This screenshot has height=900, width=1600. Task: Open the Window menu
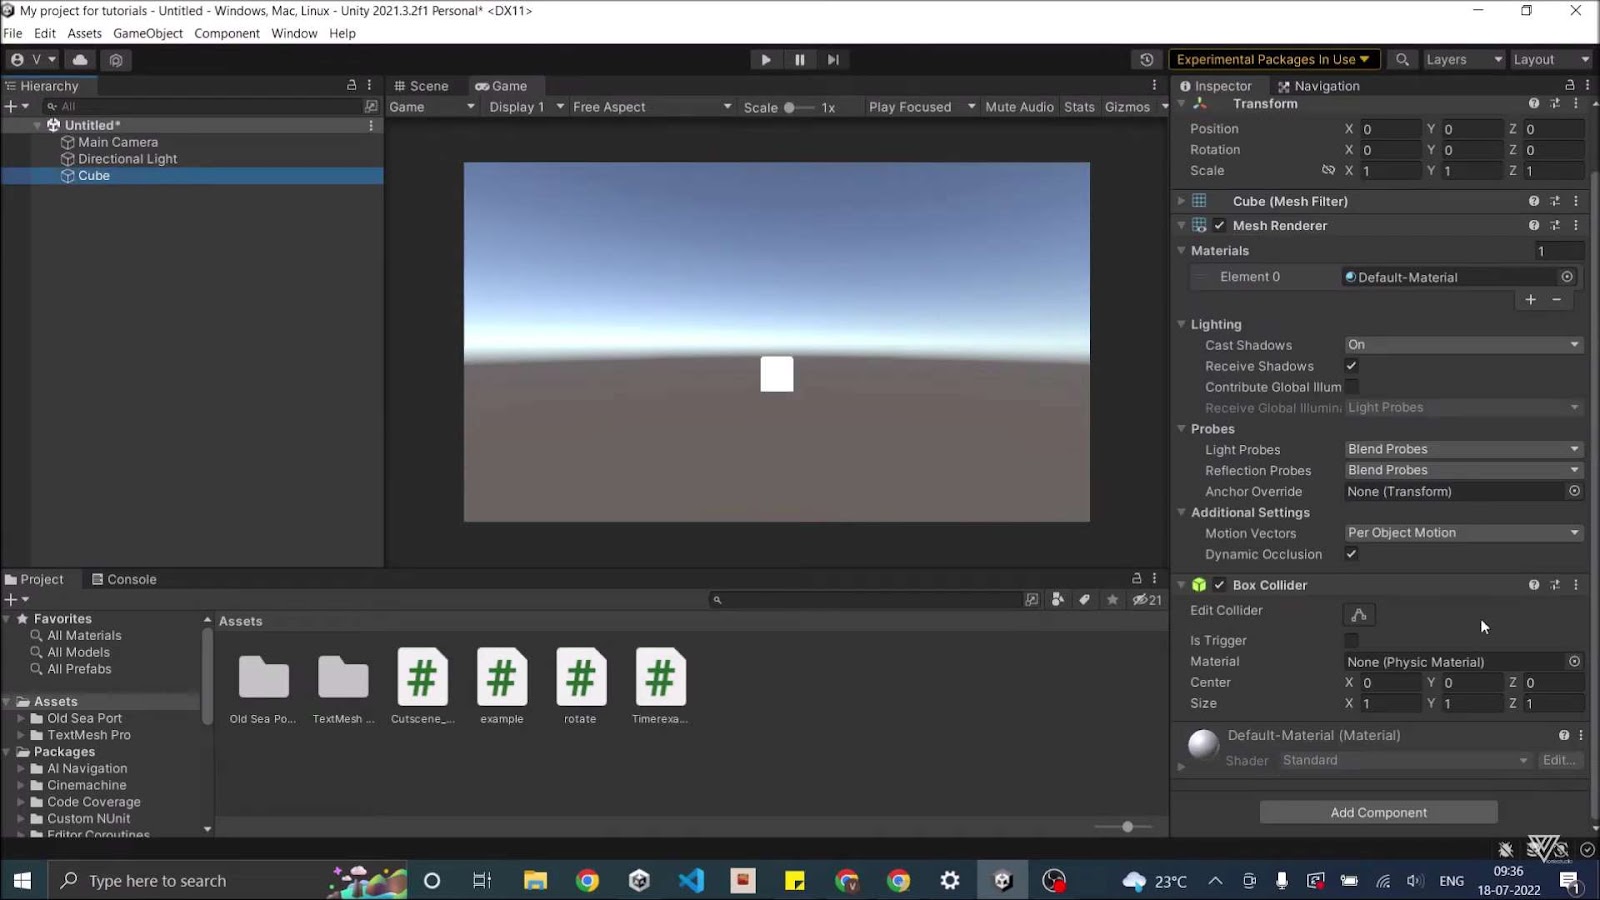click(x=294, y=33)
